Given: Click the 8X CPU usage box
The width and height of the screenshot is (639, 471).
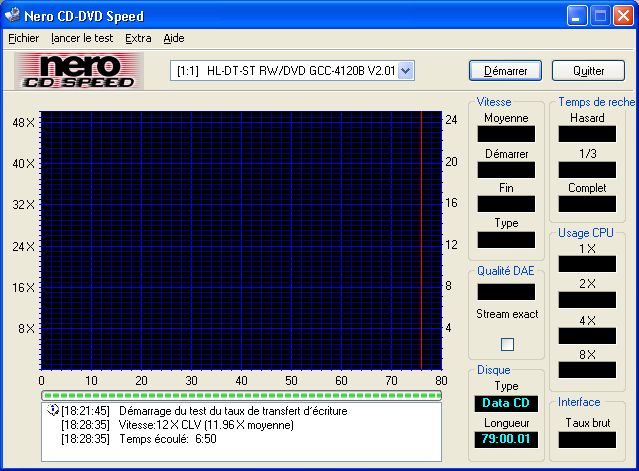Looking at the screenshot, I should coord(587,370).
